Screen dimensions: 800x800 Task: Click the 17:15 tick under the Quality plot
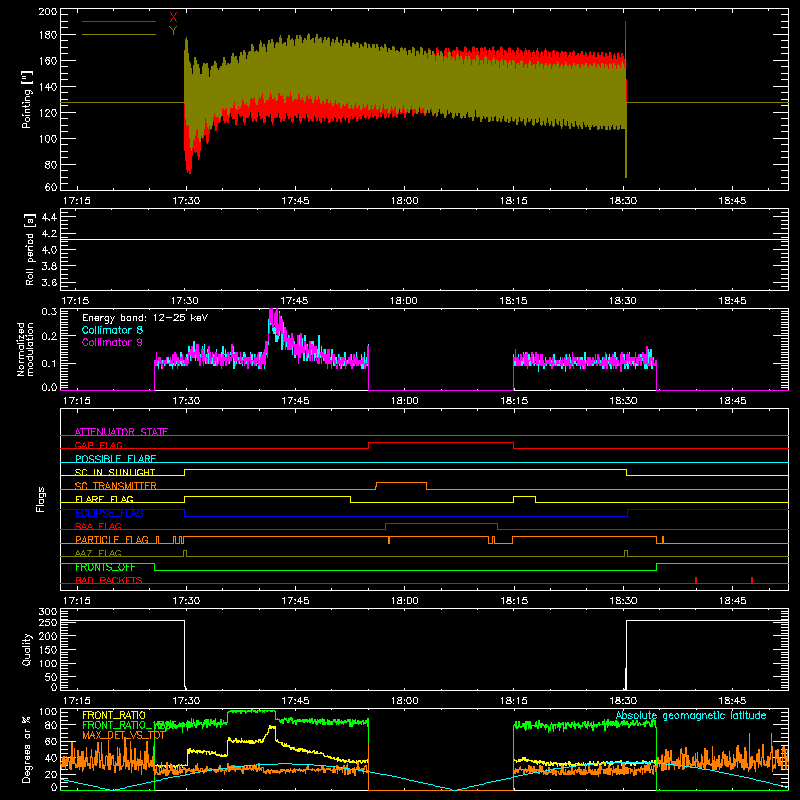[x=76, y=701]
